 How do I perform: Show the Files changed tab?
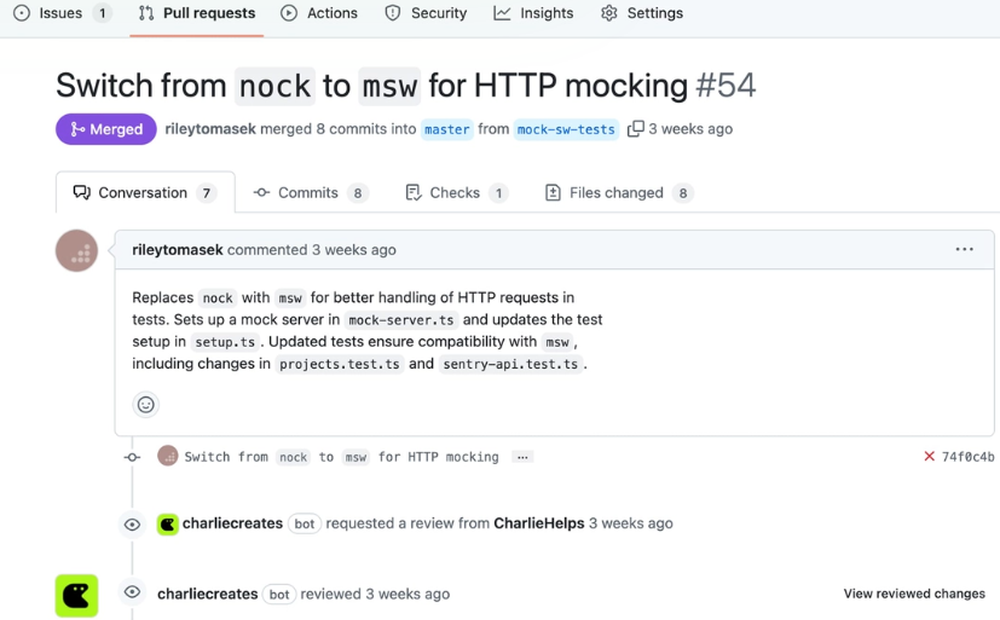[617, 193]
